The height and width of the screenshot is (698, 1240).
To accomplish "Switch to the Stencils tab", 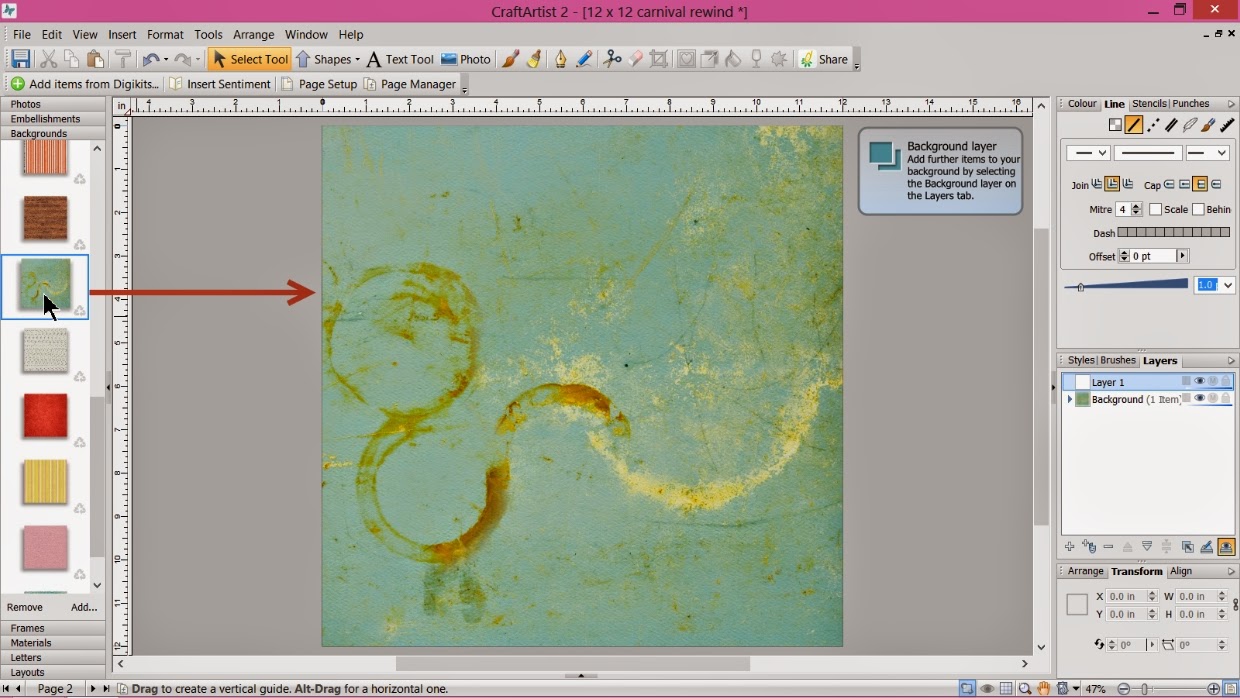I will pos(1149,104).
